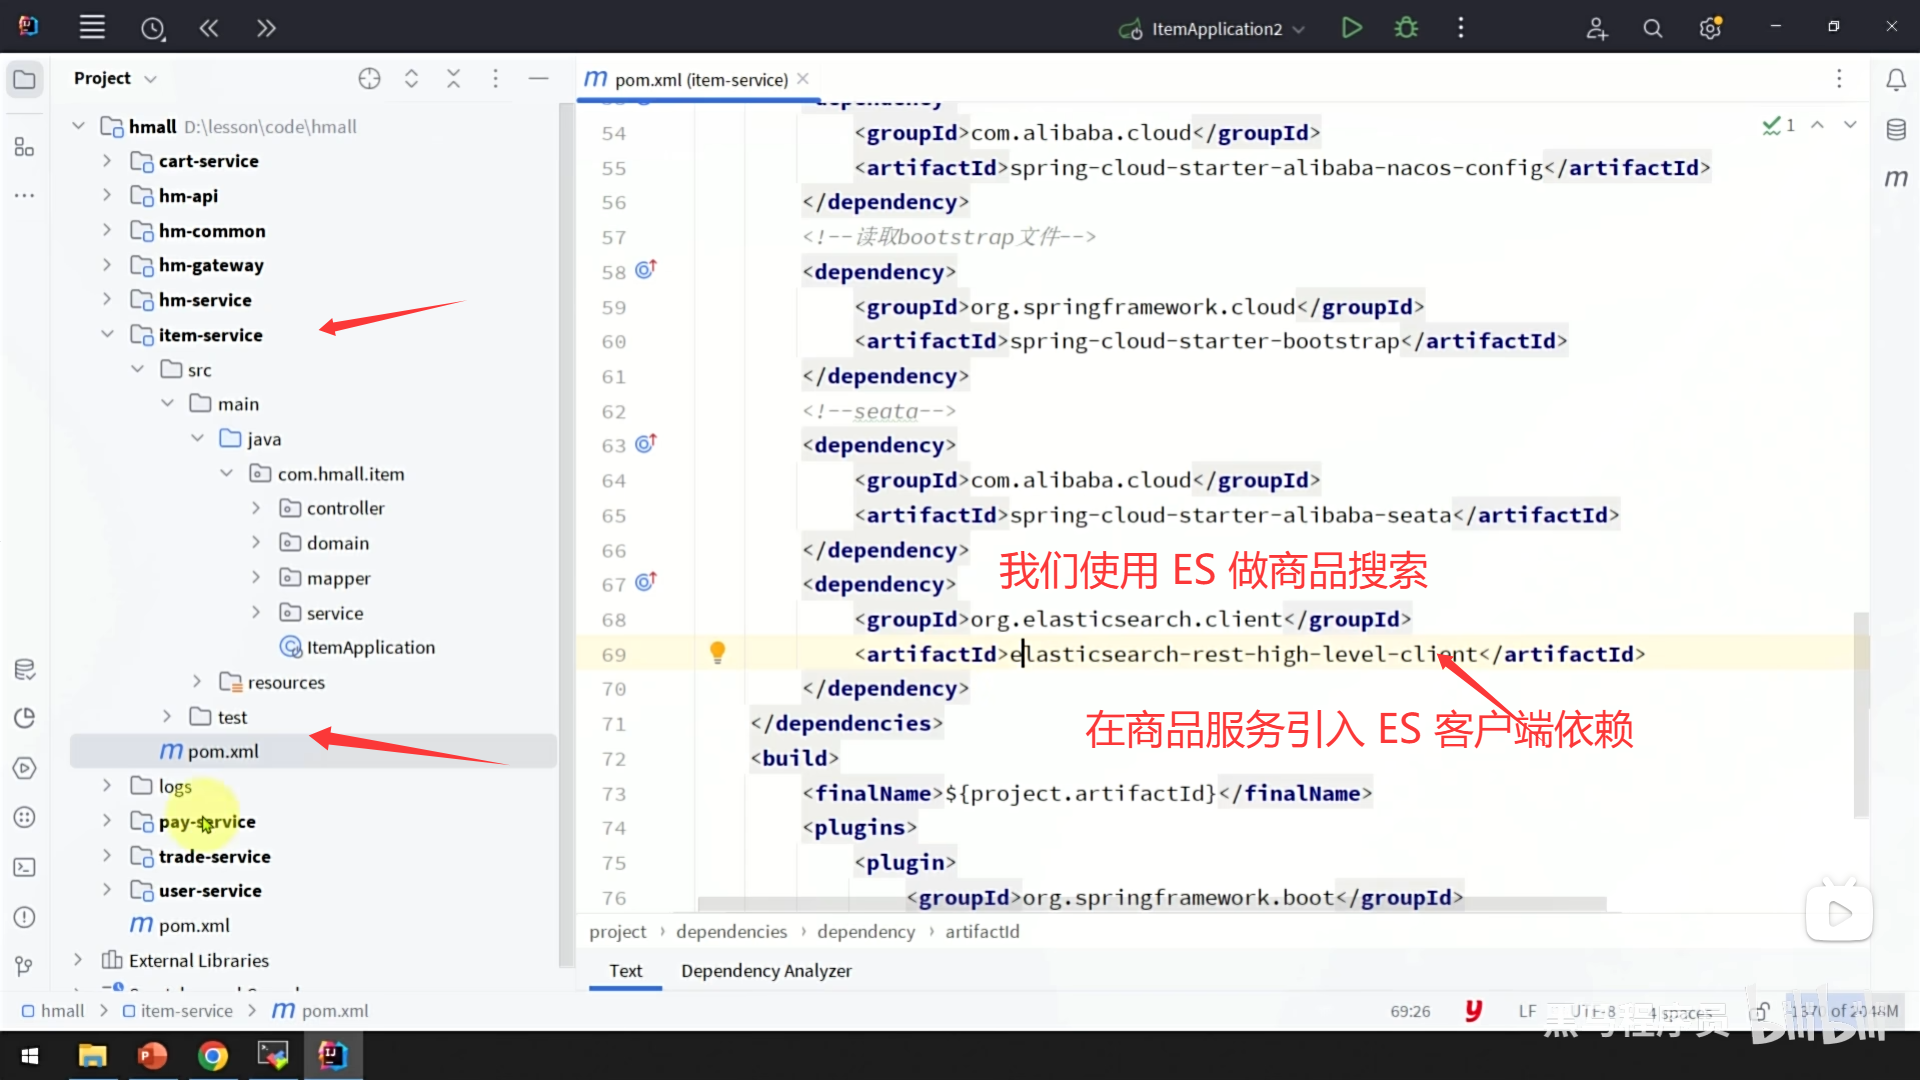
Task: Open the Database tool window icon
Action: pyautogui.click(x=1896, y=129)
